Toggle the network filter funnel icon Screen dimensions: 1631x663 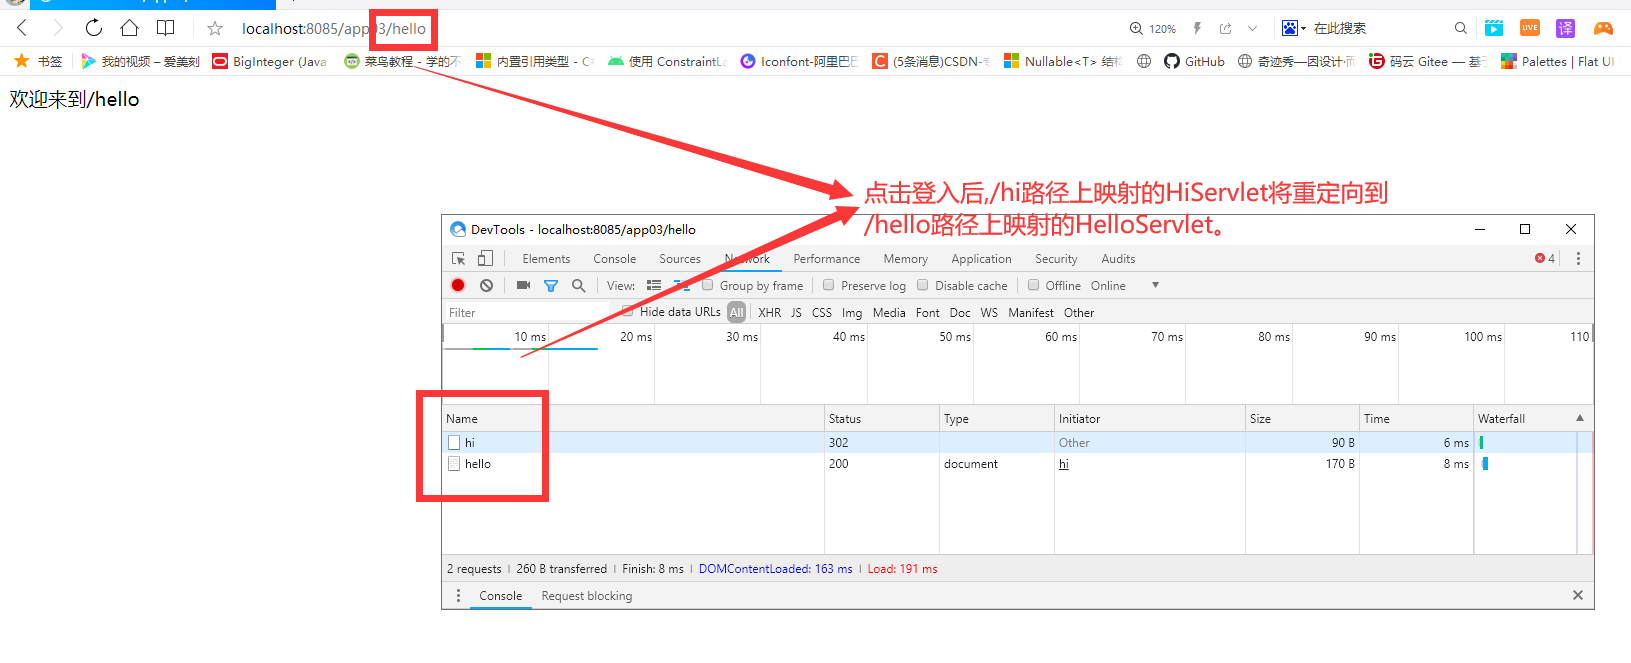coord(550,285)
